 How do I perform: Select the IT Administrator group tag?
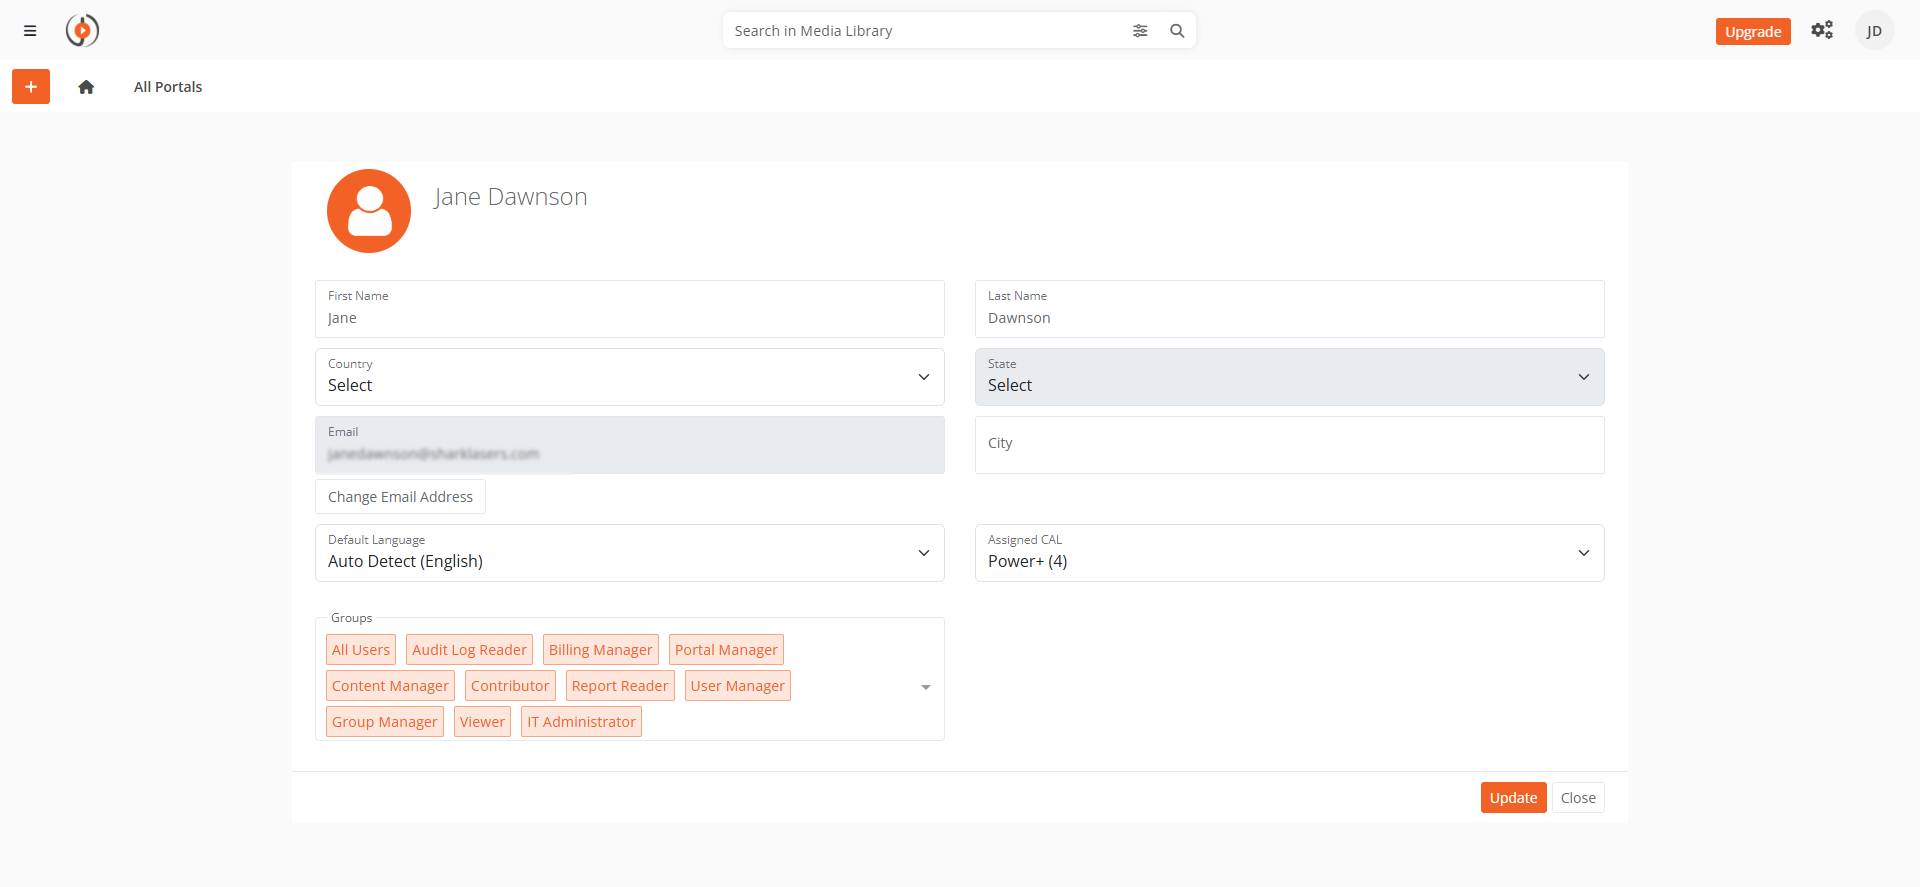(581, 722)
